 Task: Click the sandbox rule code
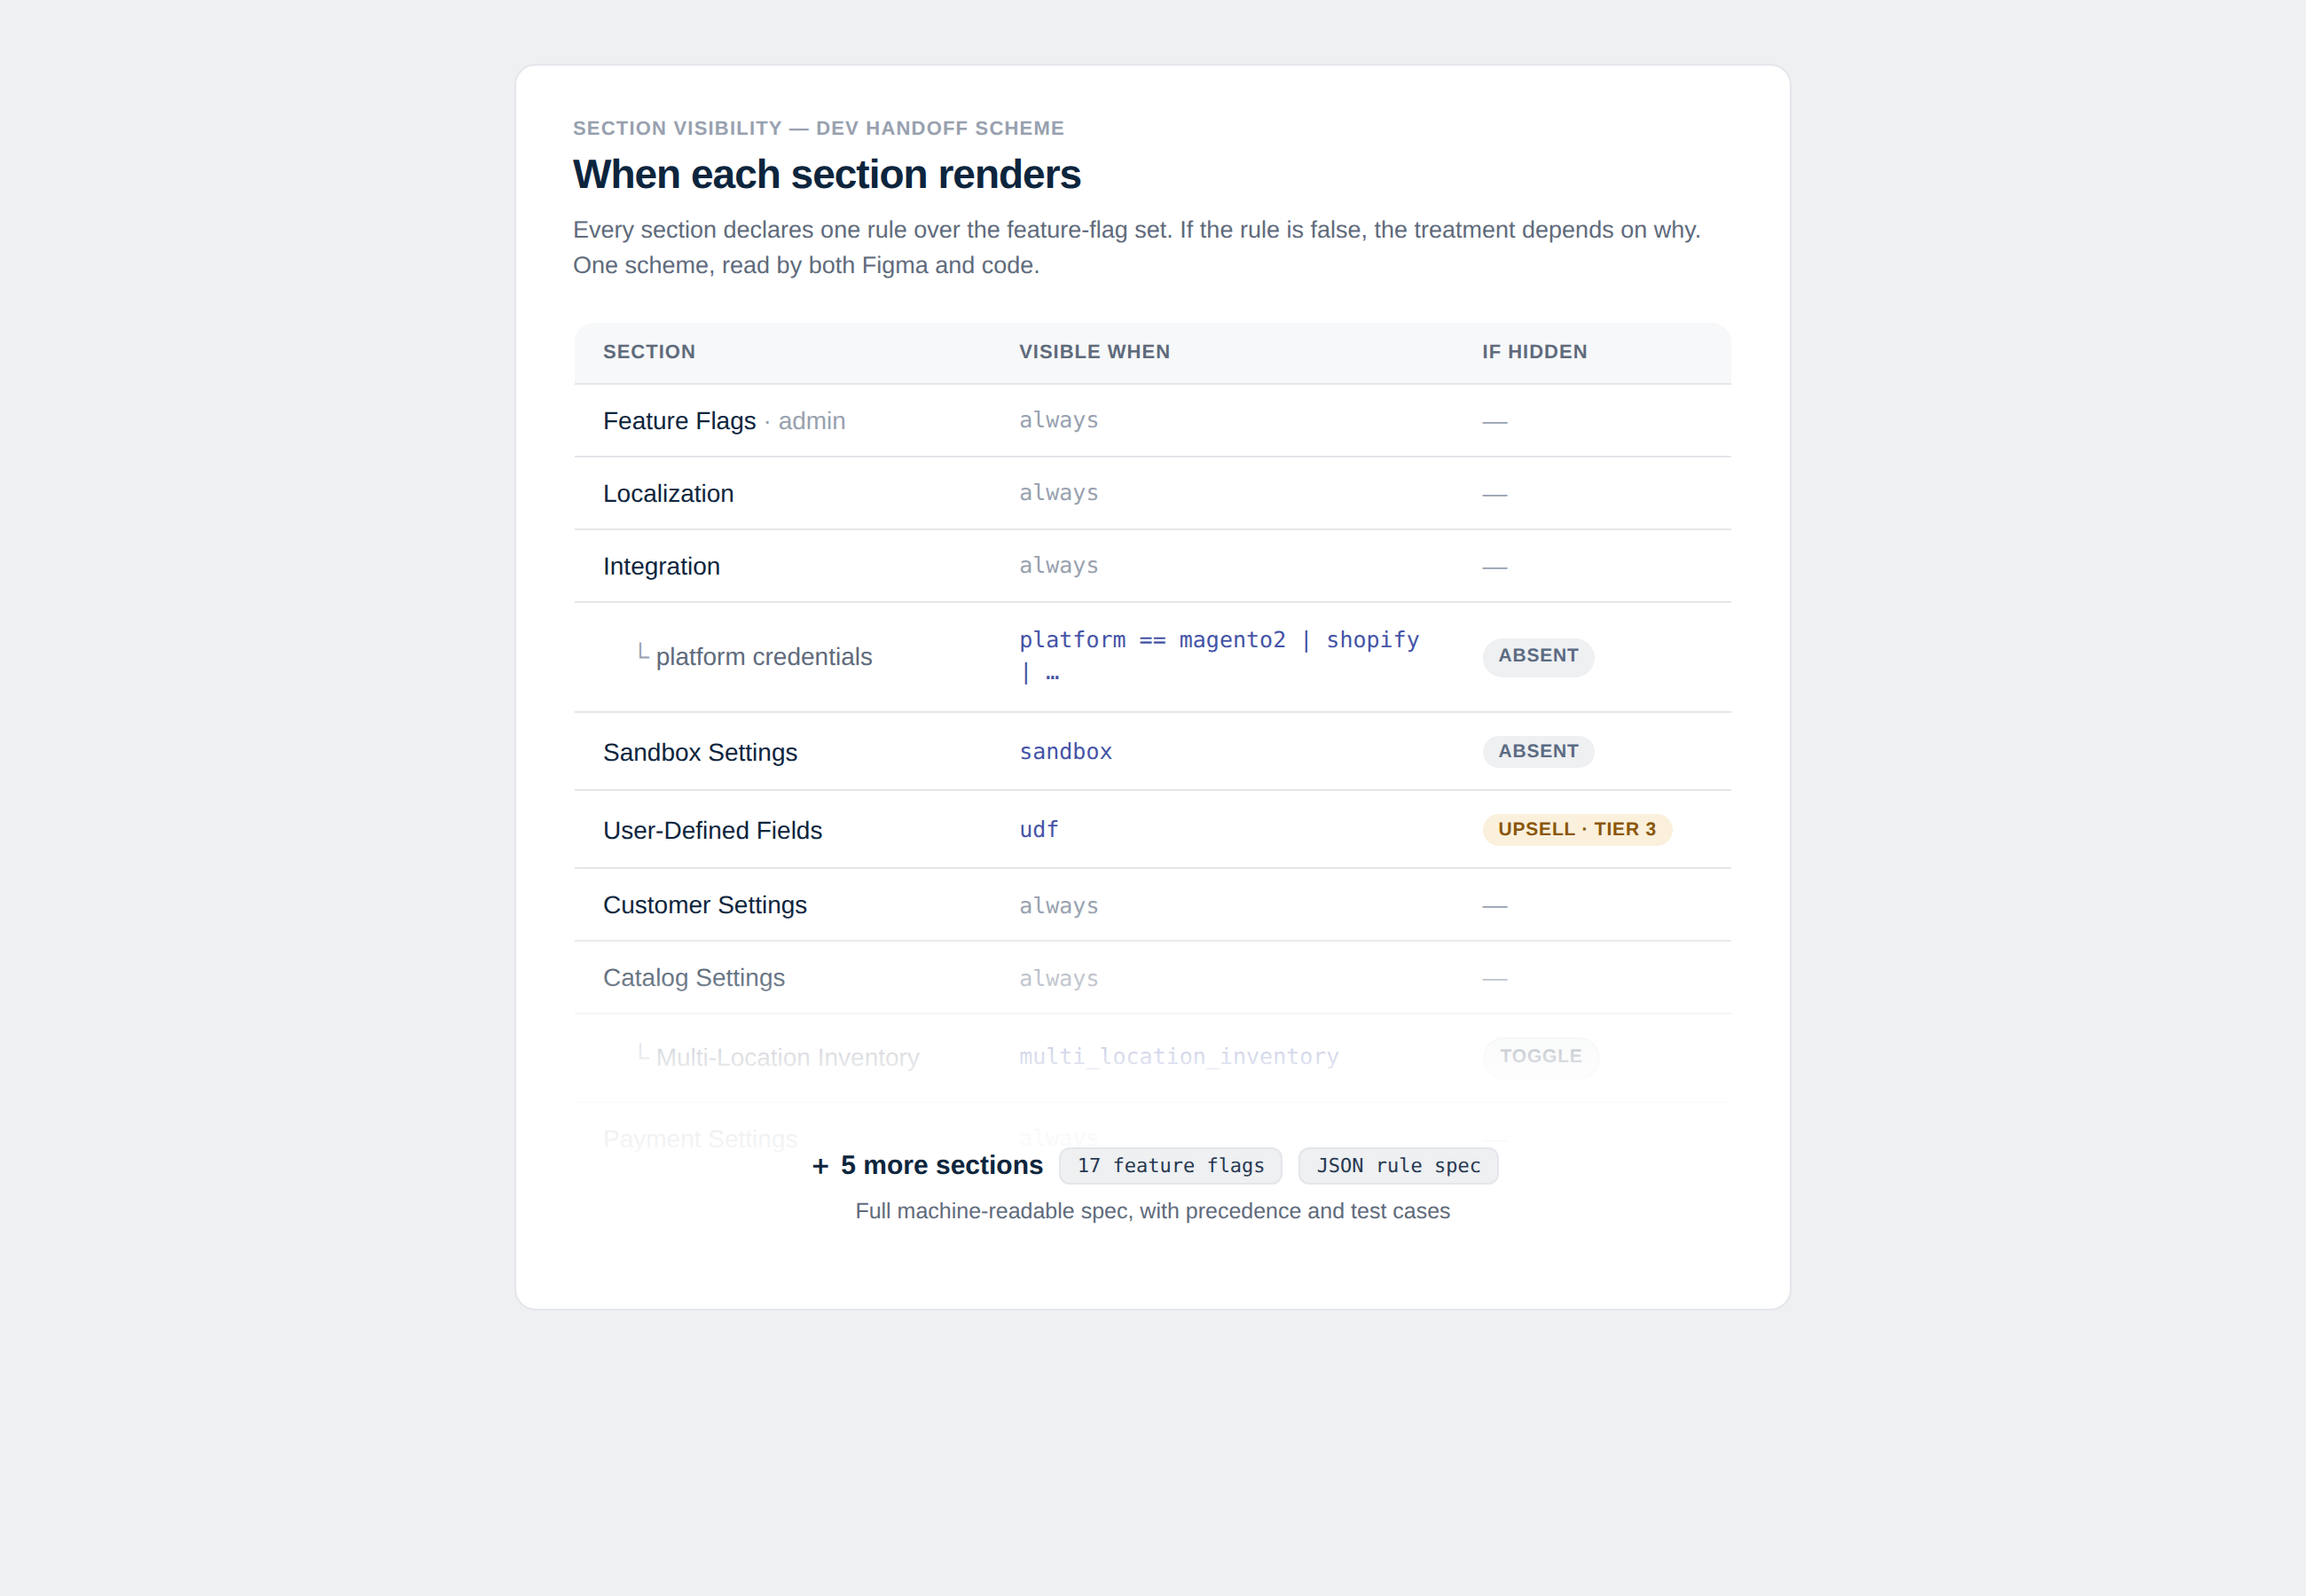click(1065, 752)
